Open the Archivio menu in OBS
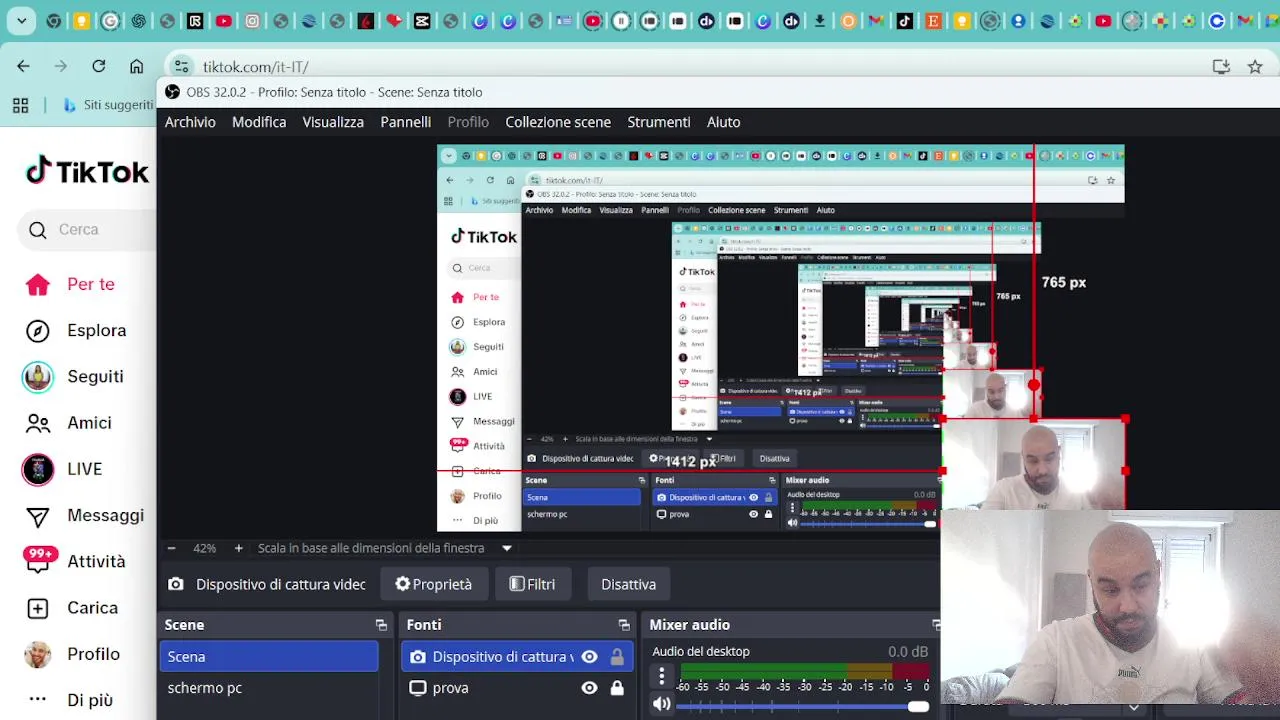This screenshot has width=1280, height=720. tap(190, 122)
